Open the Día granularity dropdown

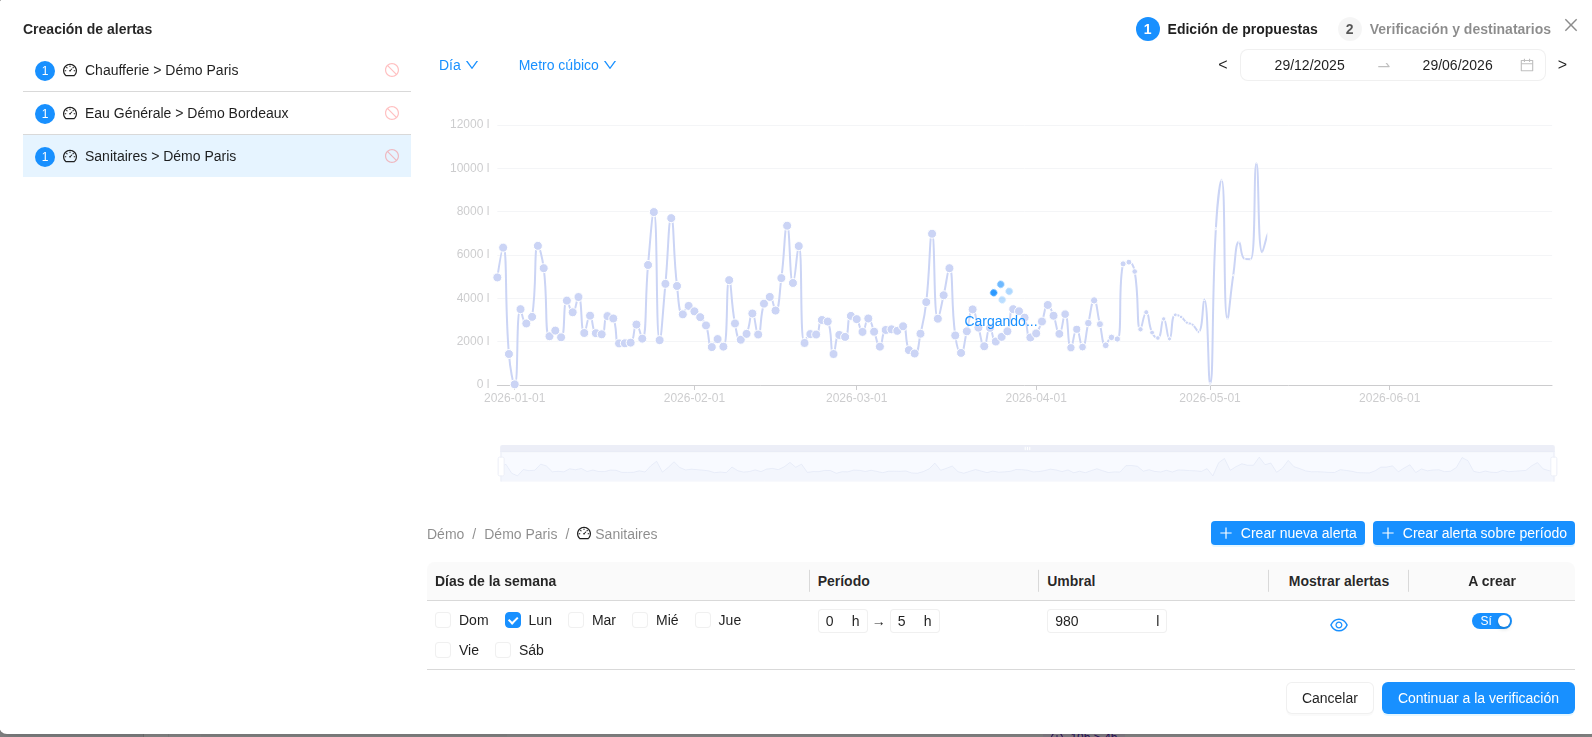pyautogui.click(x=459, y=65)
